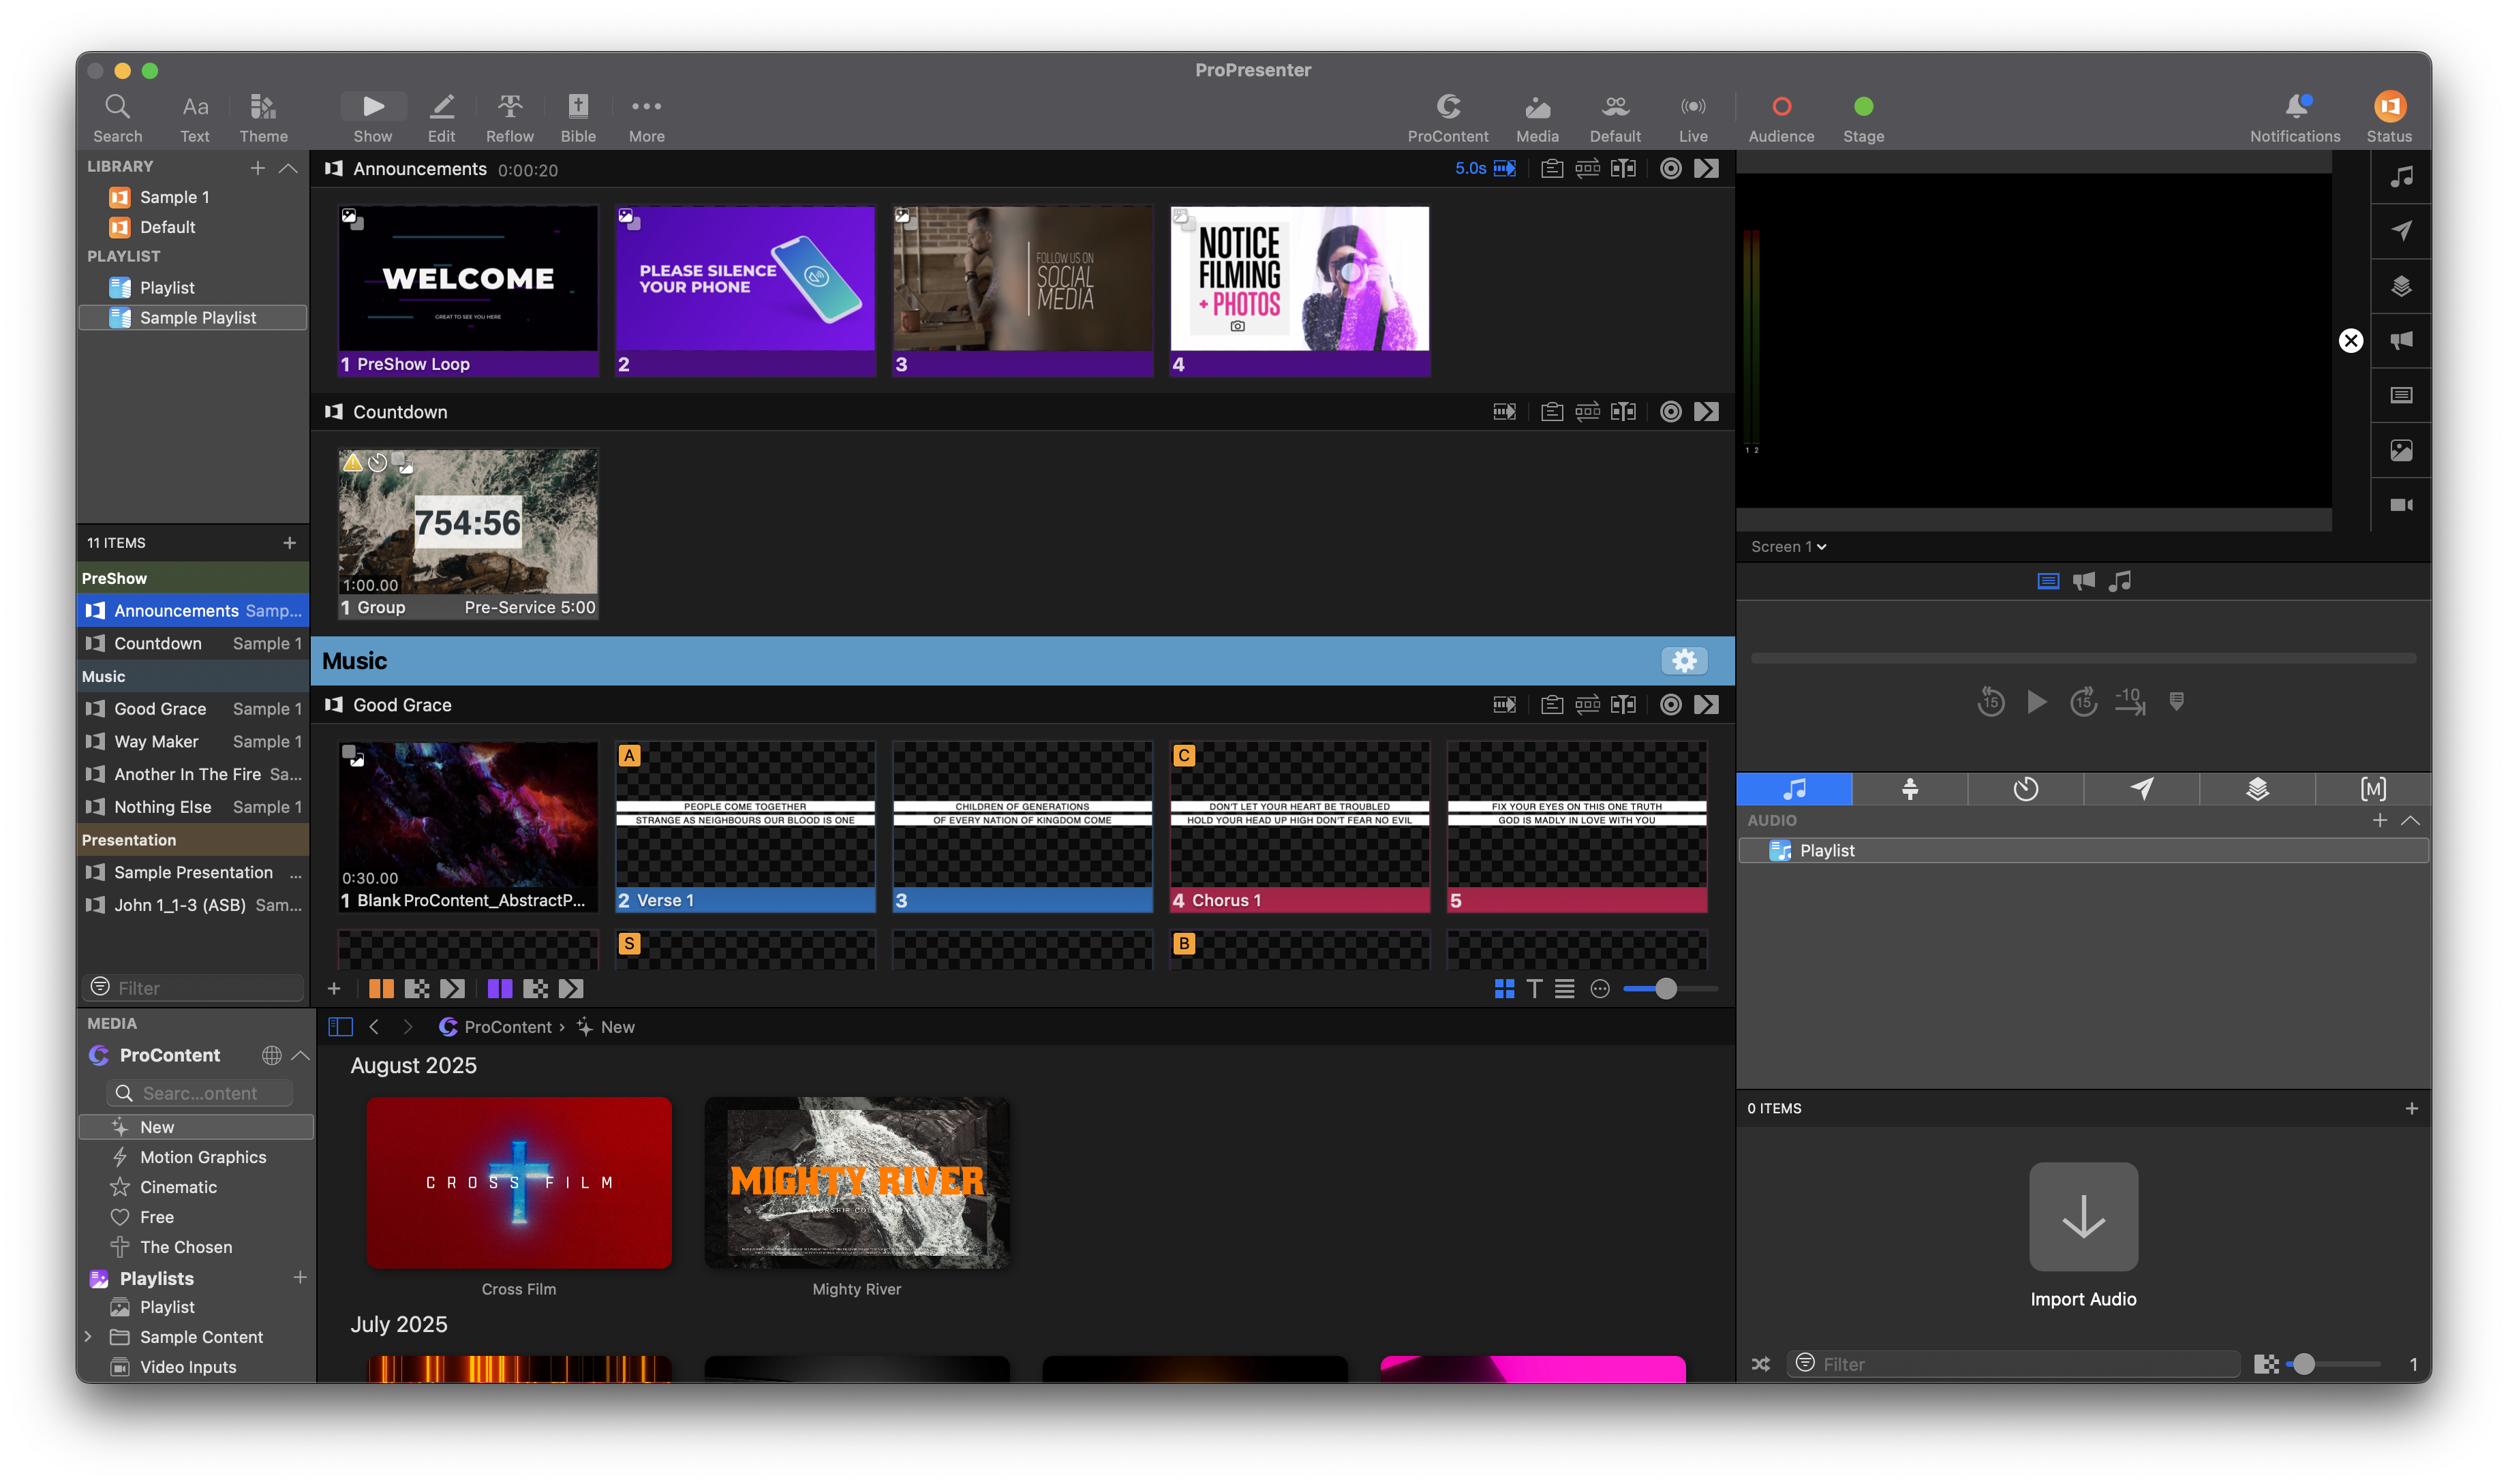Open the Text formatting tool

tap(195, 118)
